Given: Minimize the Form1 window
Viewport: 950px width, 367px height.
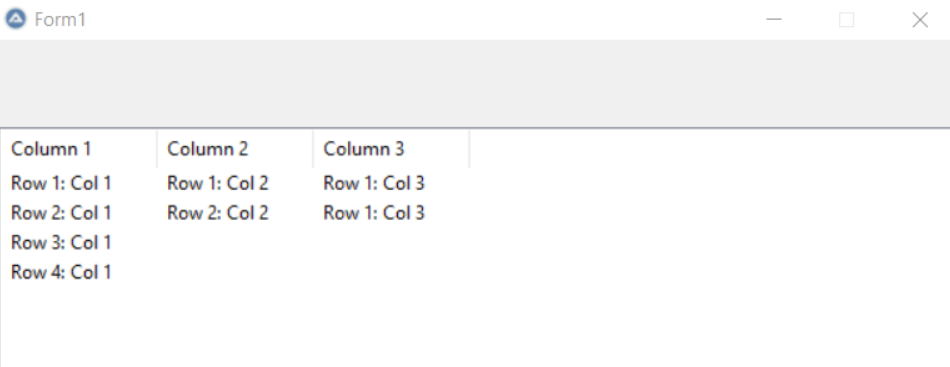Looking at the screenshot, I should tap(774, 19).
